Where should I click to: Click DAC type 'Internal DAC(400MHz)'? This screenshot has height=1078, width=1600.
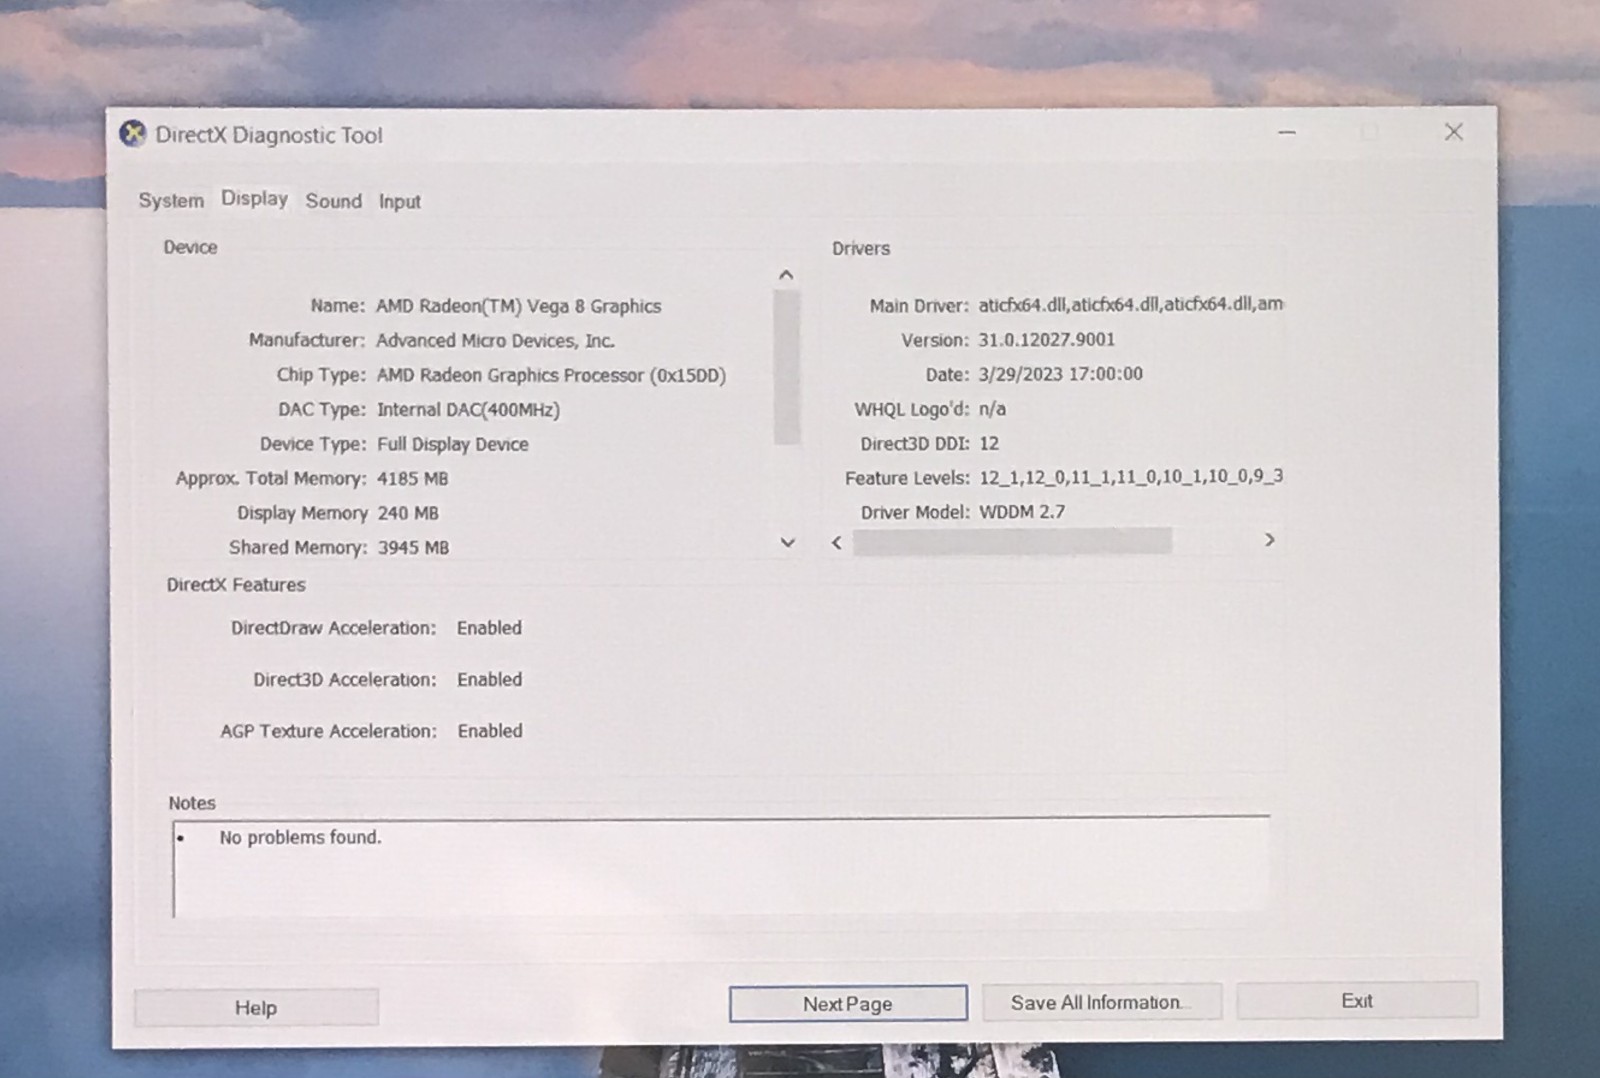click(468, 409)
